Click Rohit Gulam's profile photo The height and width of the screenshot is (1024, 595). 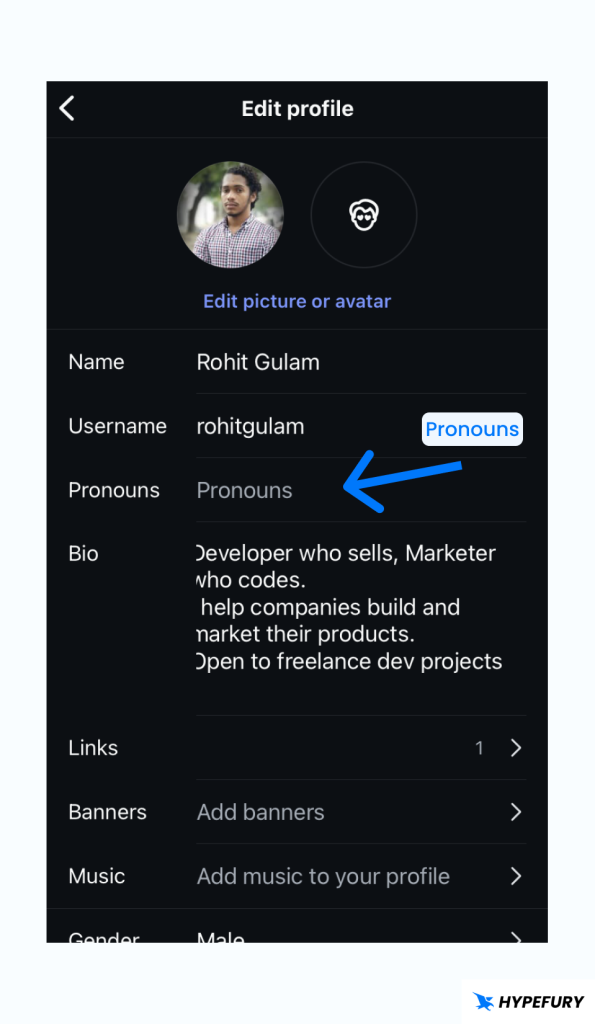(x=230, y=215)
